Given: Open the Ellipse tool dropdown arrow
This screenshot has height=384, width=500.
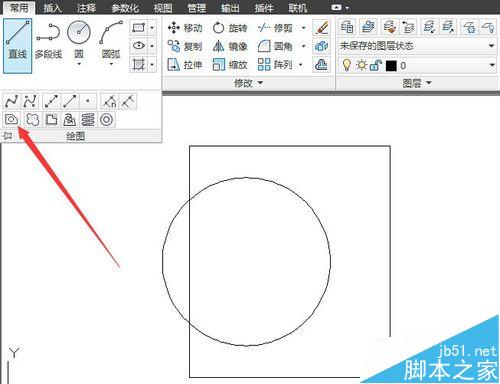Looking at the screenshot, I should point(152,45).
